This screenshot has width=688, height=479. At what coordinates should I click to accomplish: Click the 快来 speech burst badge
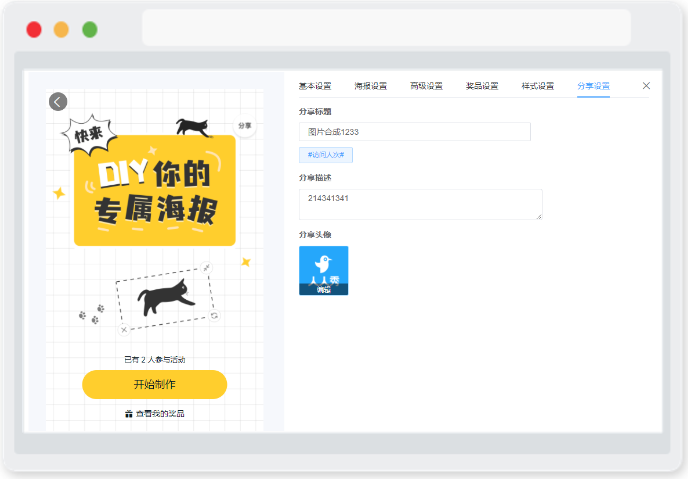(89, 135)
